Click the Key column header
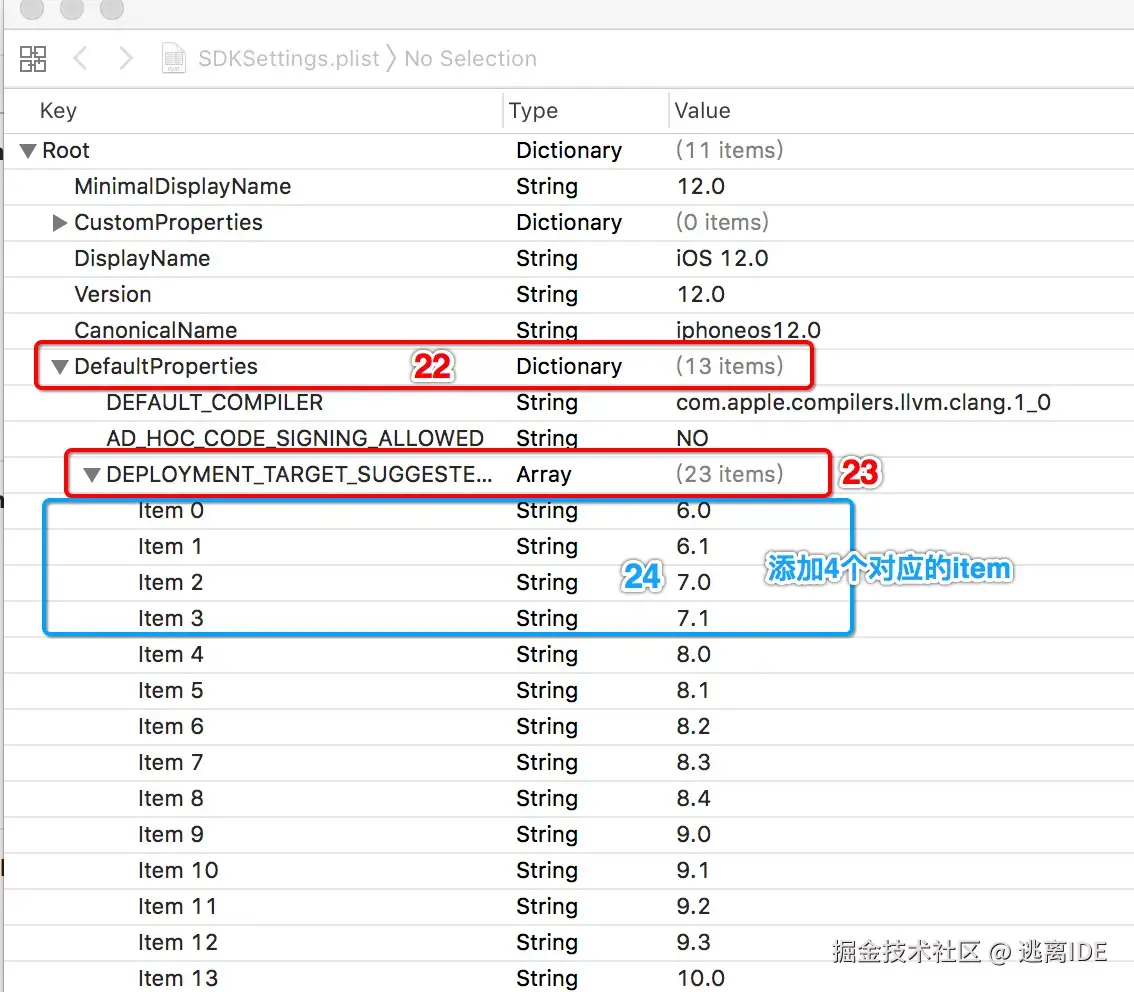The image size is (1134, 992). pos(59,111)
